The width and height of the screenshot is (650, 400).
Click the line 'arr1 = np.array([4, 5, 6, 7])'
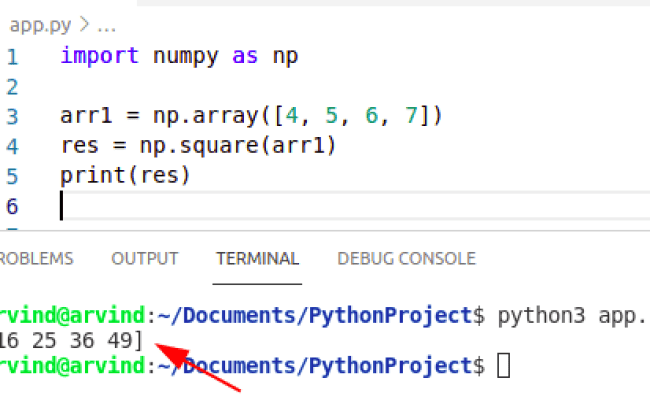pyautogui.click(x=252, y=116)
